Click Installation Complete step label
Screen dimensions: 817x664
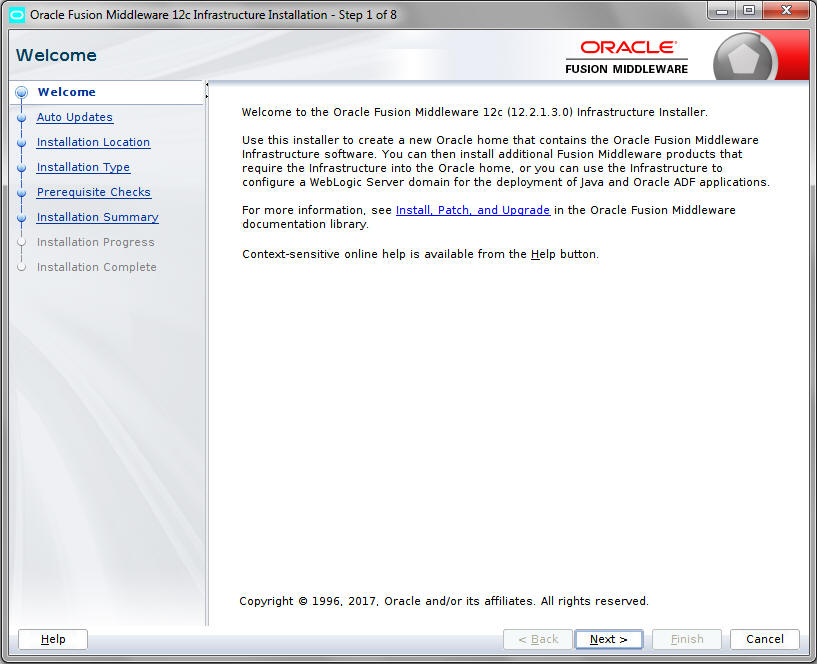click(x=96, y=267)
